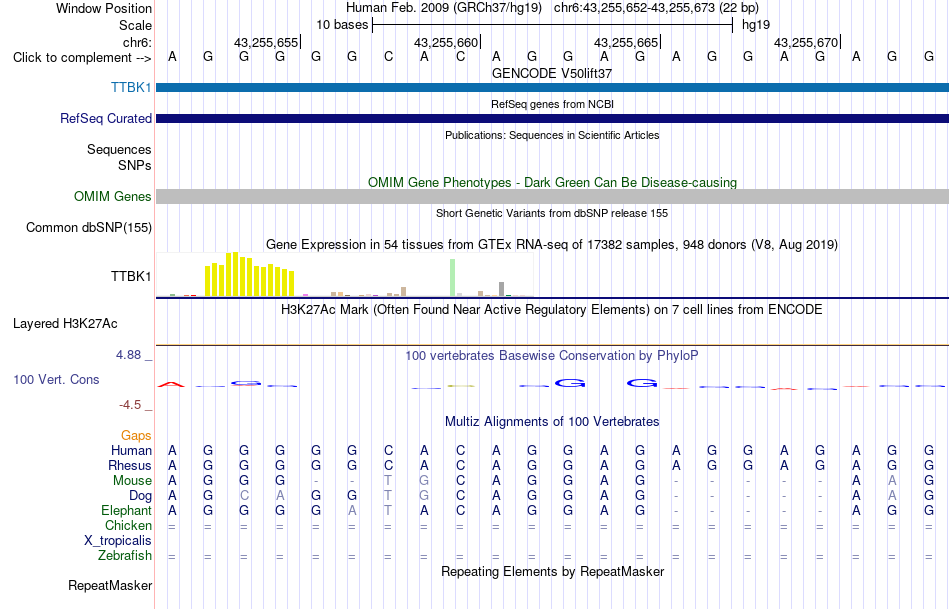Click the '10 bases' scale bar label
Screen dimensions: 950x609
(342, 25)
